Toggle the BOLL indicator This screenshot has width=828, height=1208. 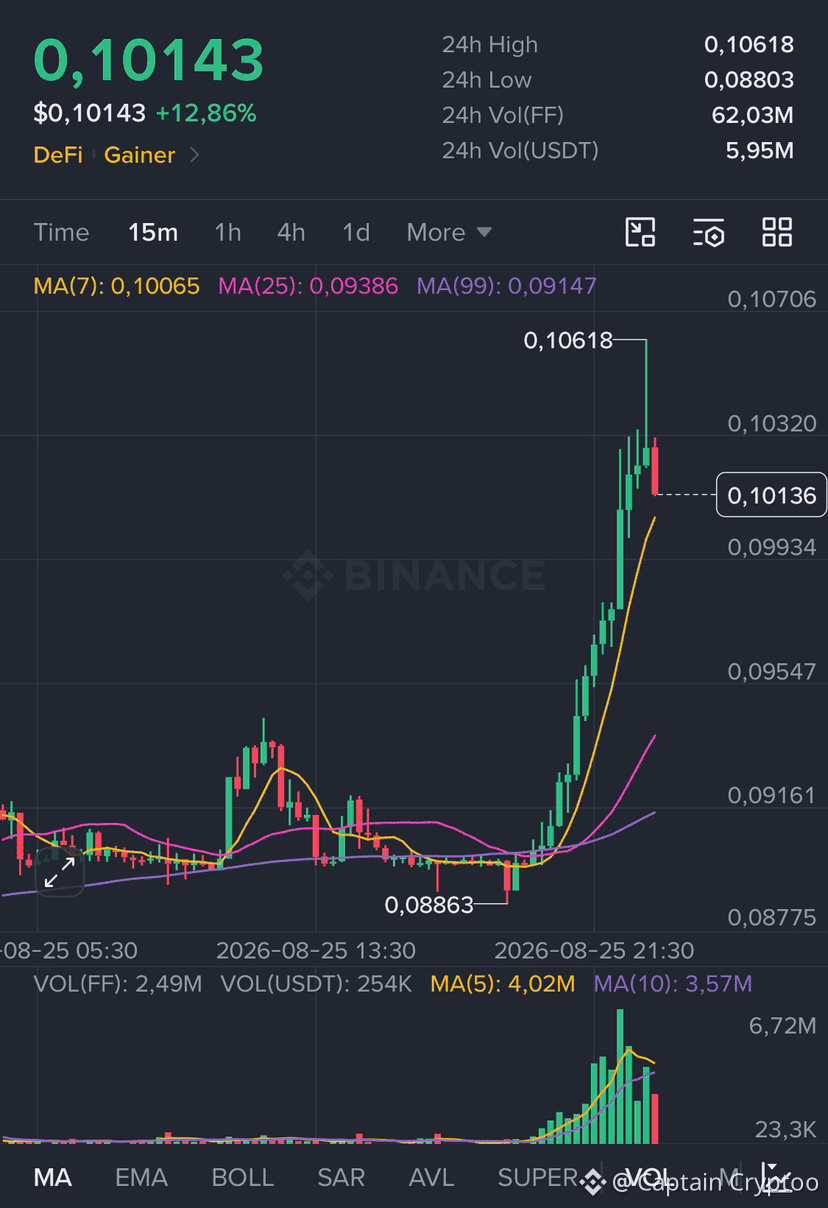[242, 1177]
